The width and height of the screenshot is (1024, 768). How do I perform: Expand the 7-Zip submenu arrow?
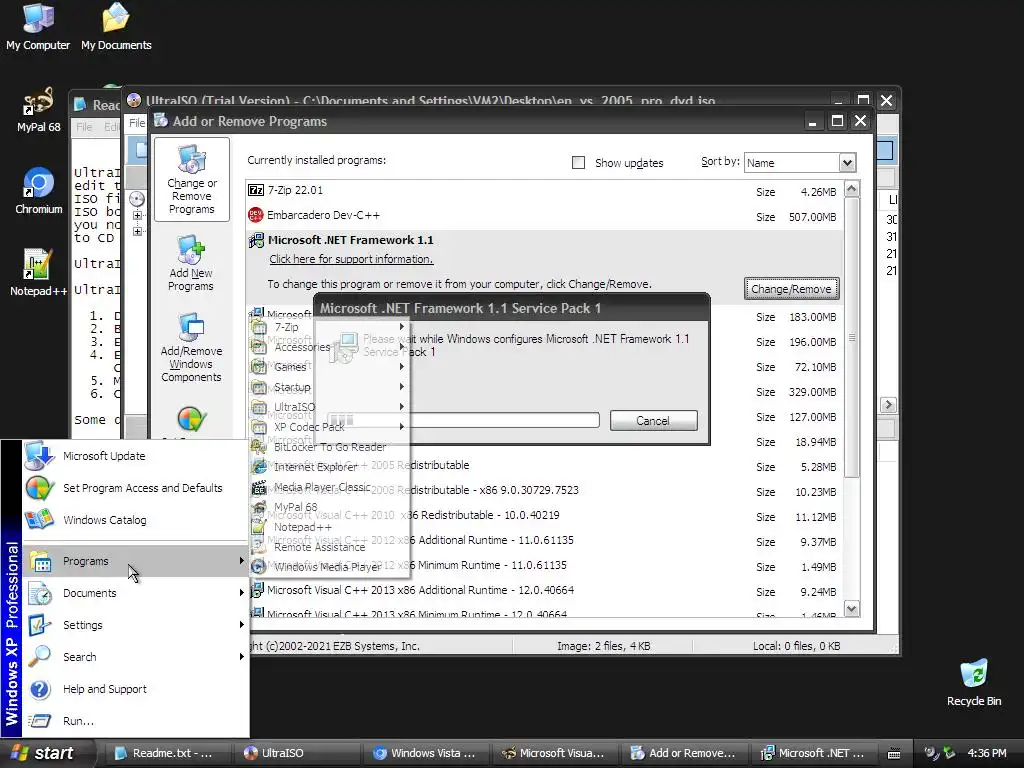coord(402,327)
